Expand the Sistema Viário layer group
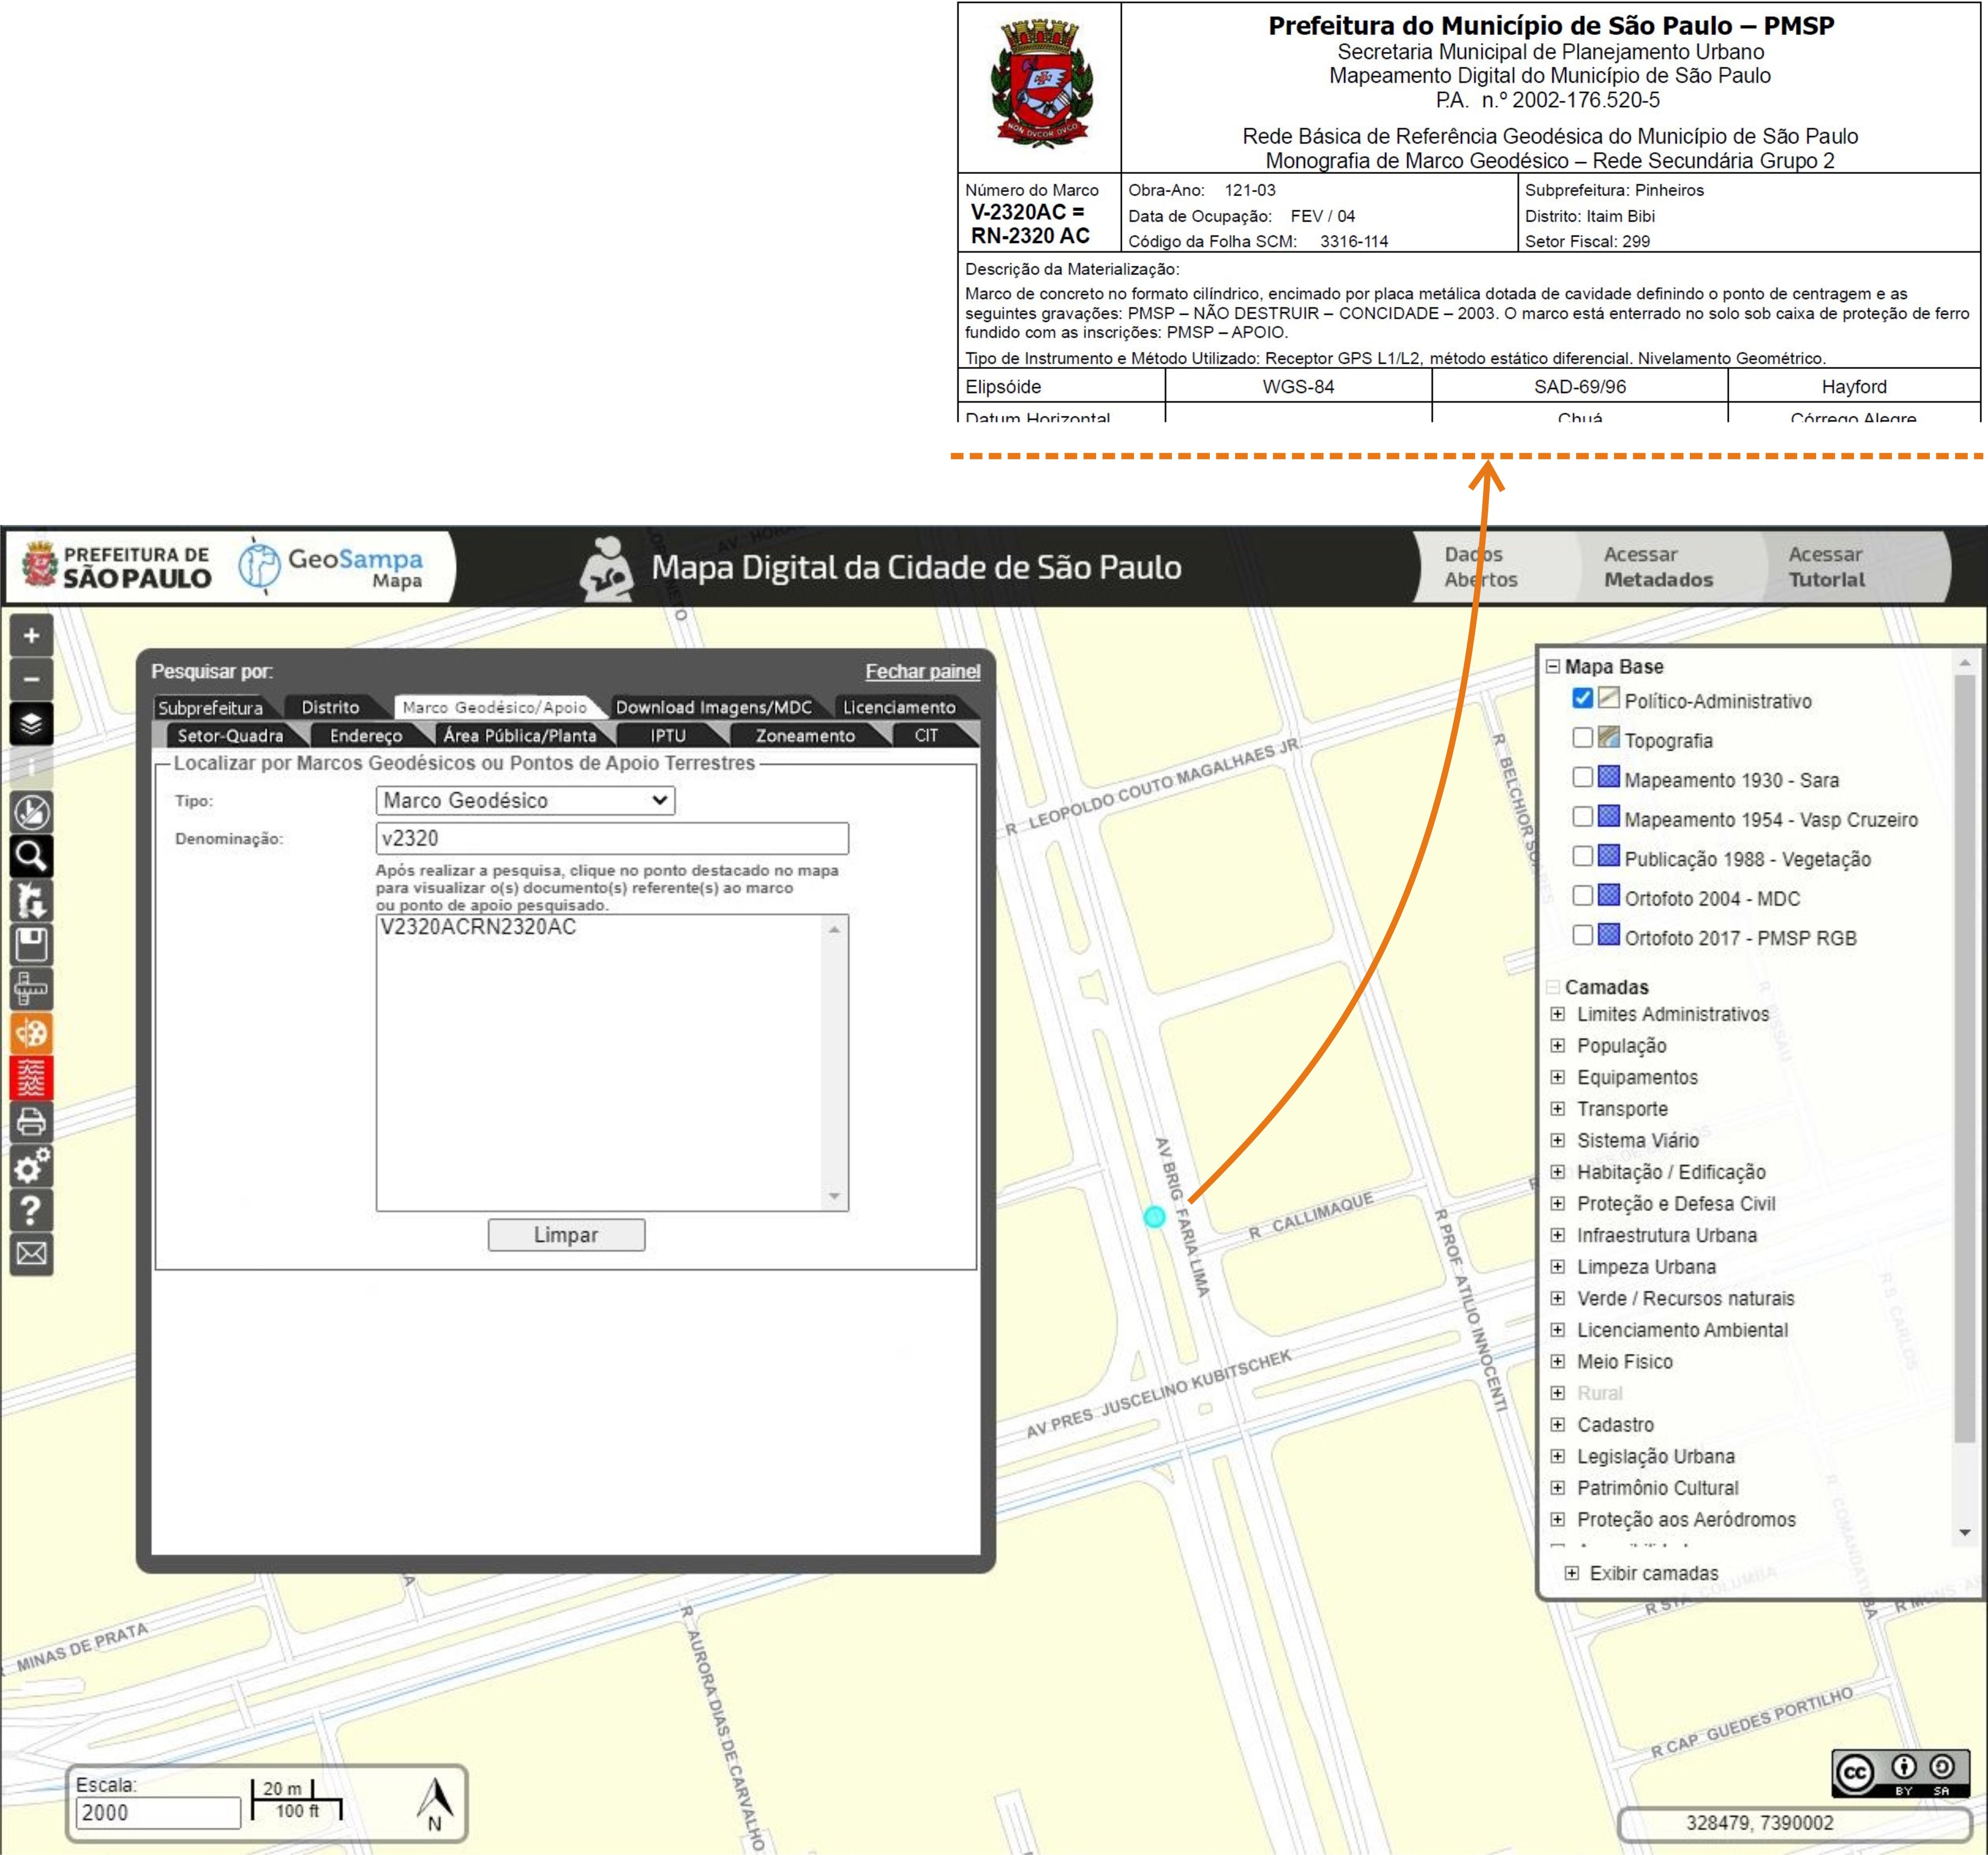This screenshot has height=1855, width=1988. coord(1557,1140)
